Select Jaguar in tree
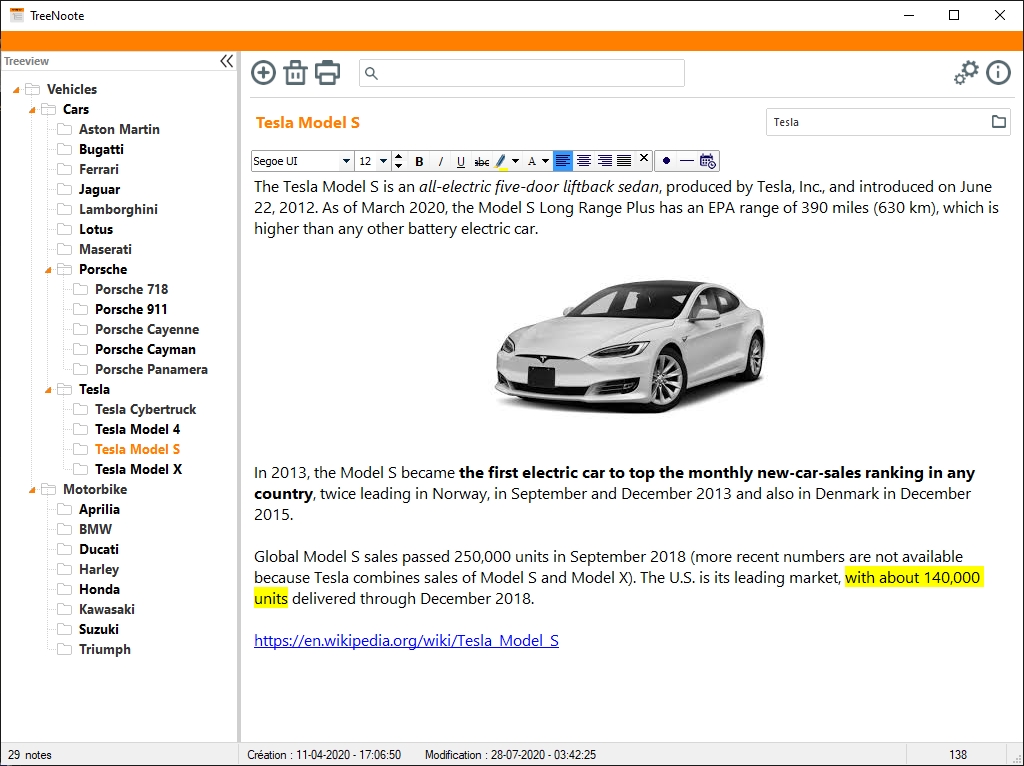Screen dimensions: 1024x766 [x=99, y=189]
